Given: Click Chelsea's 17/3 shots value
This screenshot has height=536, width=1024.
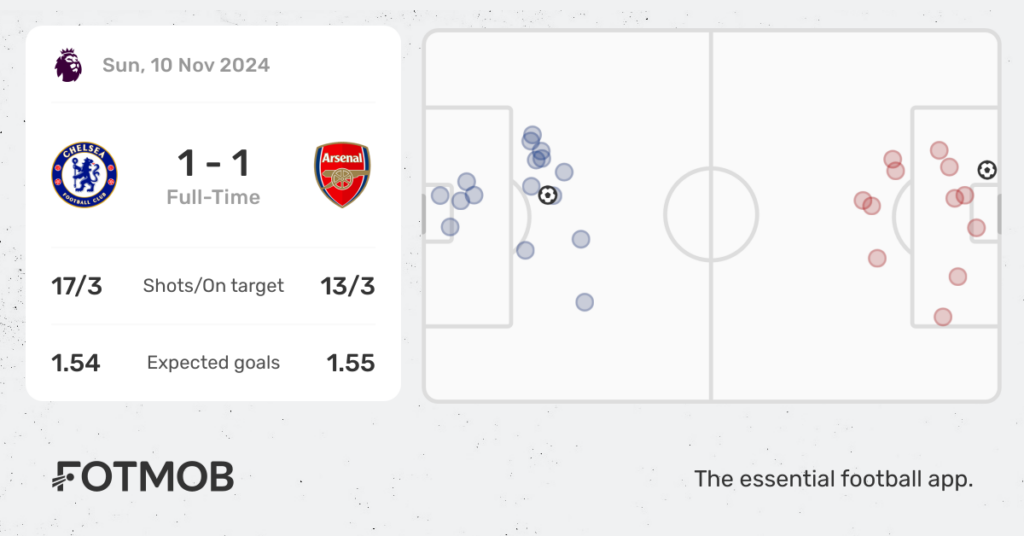Looking at the screenshot, I should coord(76,286).
